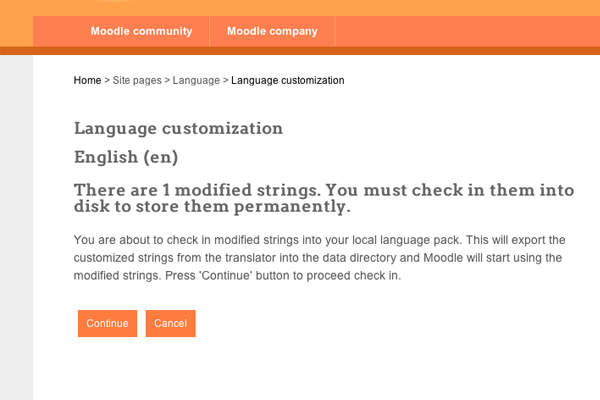The image size is (600, 400).
Task: Go to Home in the breadcrumb
Action: [x=87, y=80]
